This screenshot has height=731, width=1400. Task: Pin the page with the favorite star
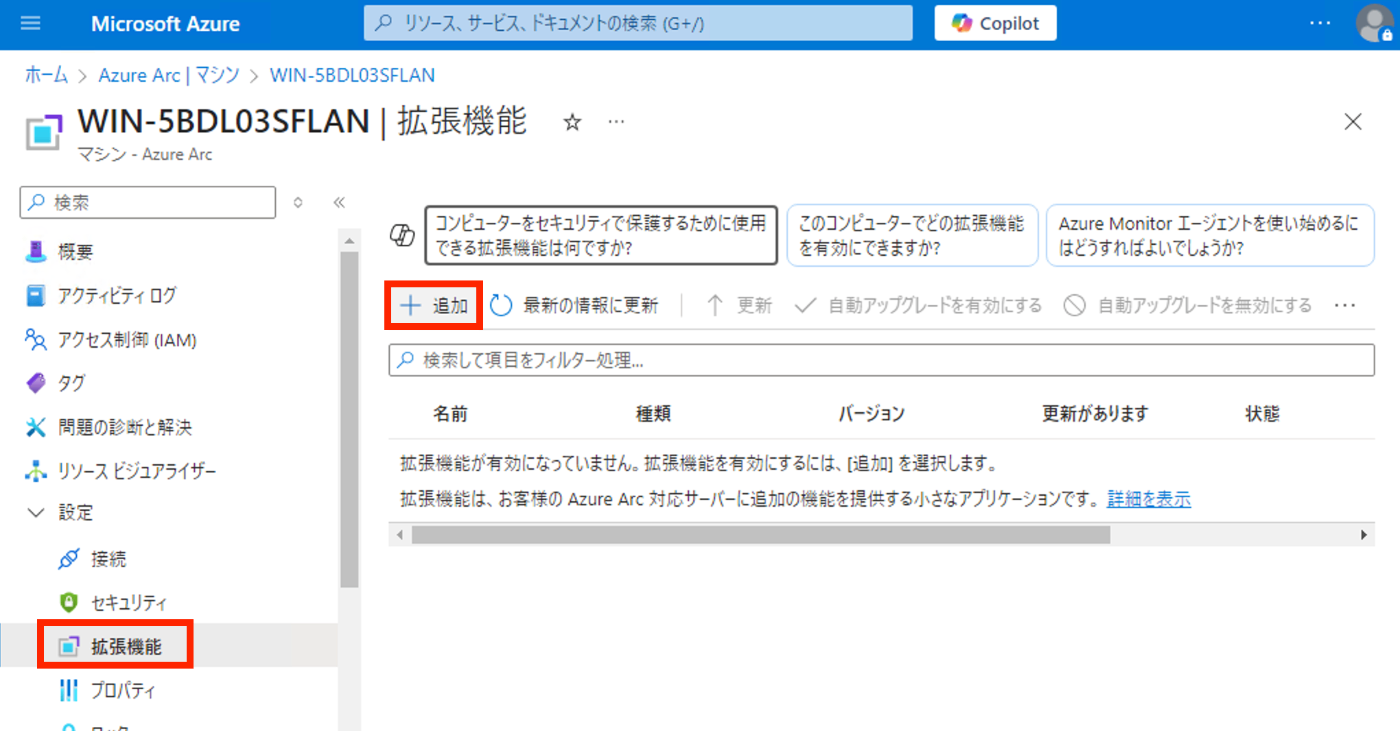click(572, 122)
